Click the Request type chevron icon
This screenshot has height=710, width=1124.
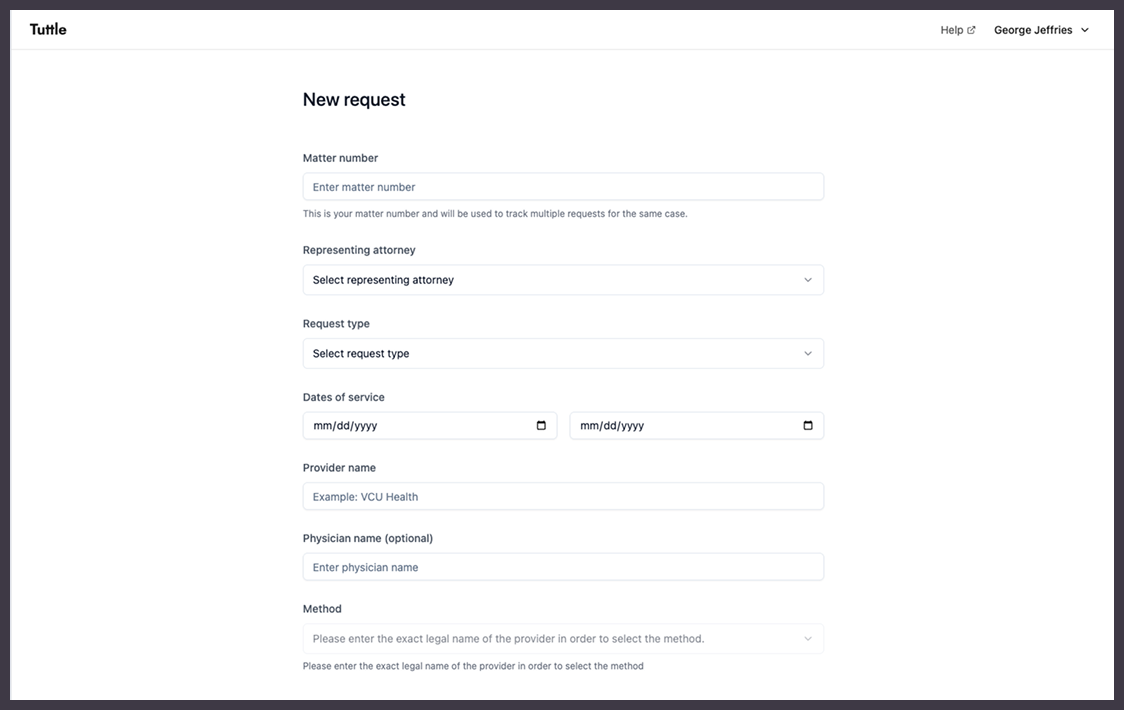pos(808,354)
